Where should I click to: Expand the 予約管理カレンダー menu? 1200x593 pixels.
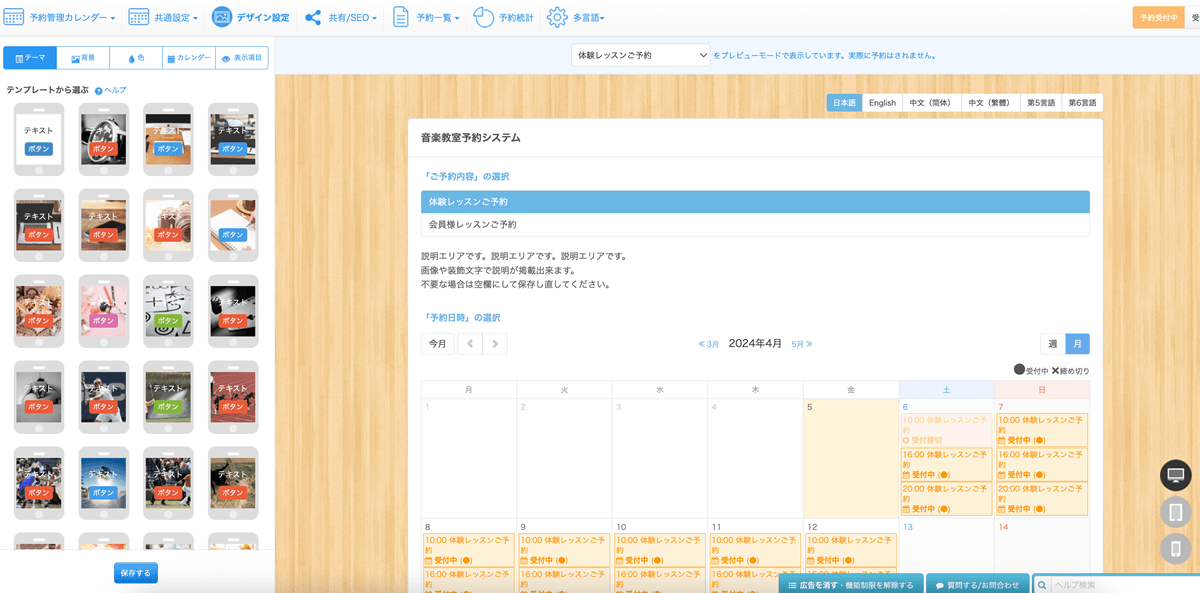click(61, 18)
